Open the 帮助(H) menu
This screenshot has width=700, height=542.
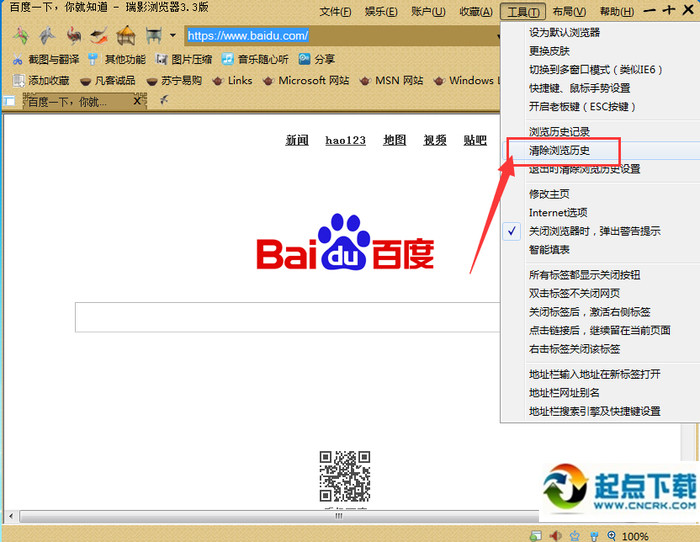(617, 12)
